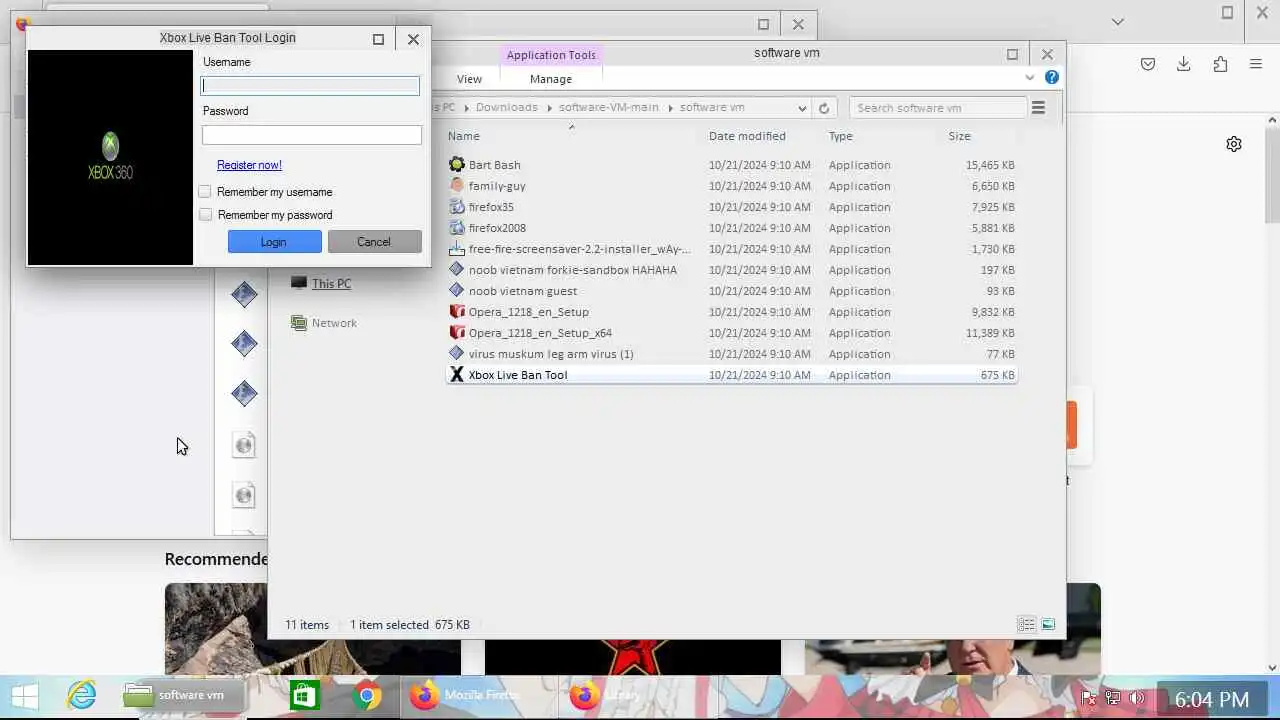Open Windows Store taskbar icon

click(304, 696)
